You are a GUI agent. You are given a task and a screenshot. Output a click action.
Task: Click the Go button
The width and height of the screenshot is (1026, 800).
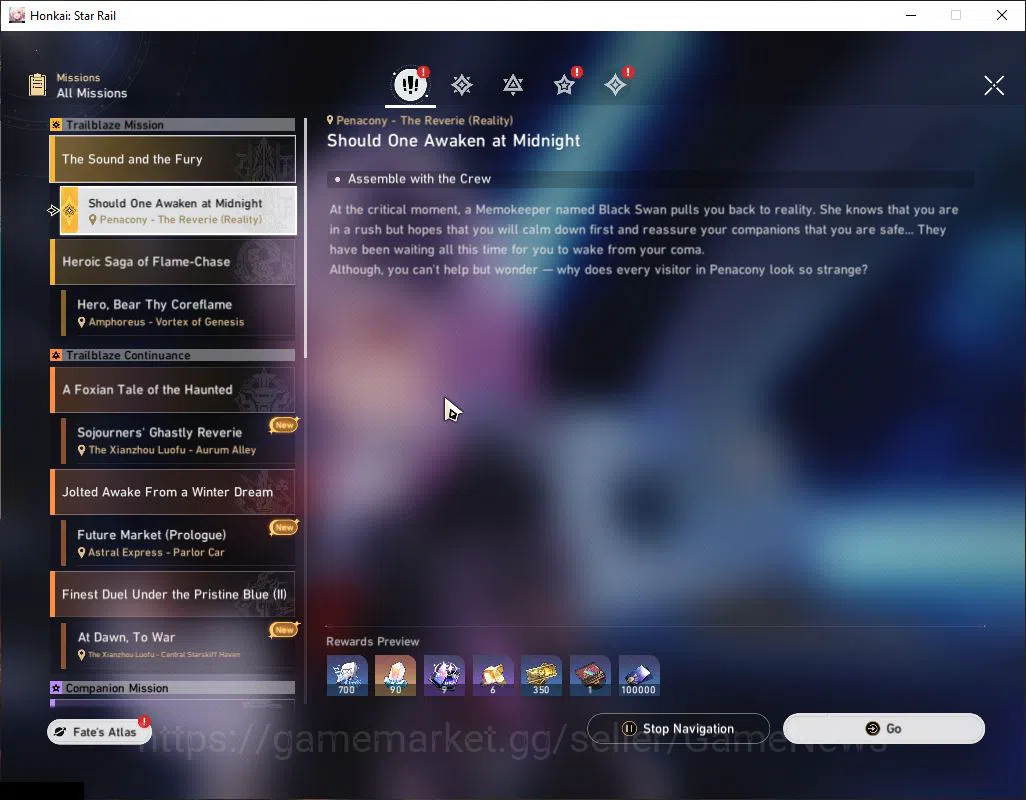coord(883,729)
